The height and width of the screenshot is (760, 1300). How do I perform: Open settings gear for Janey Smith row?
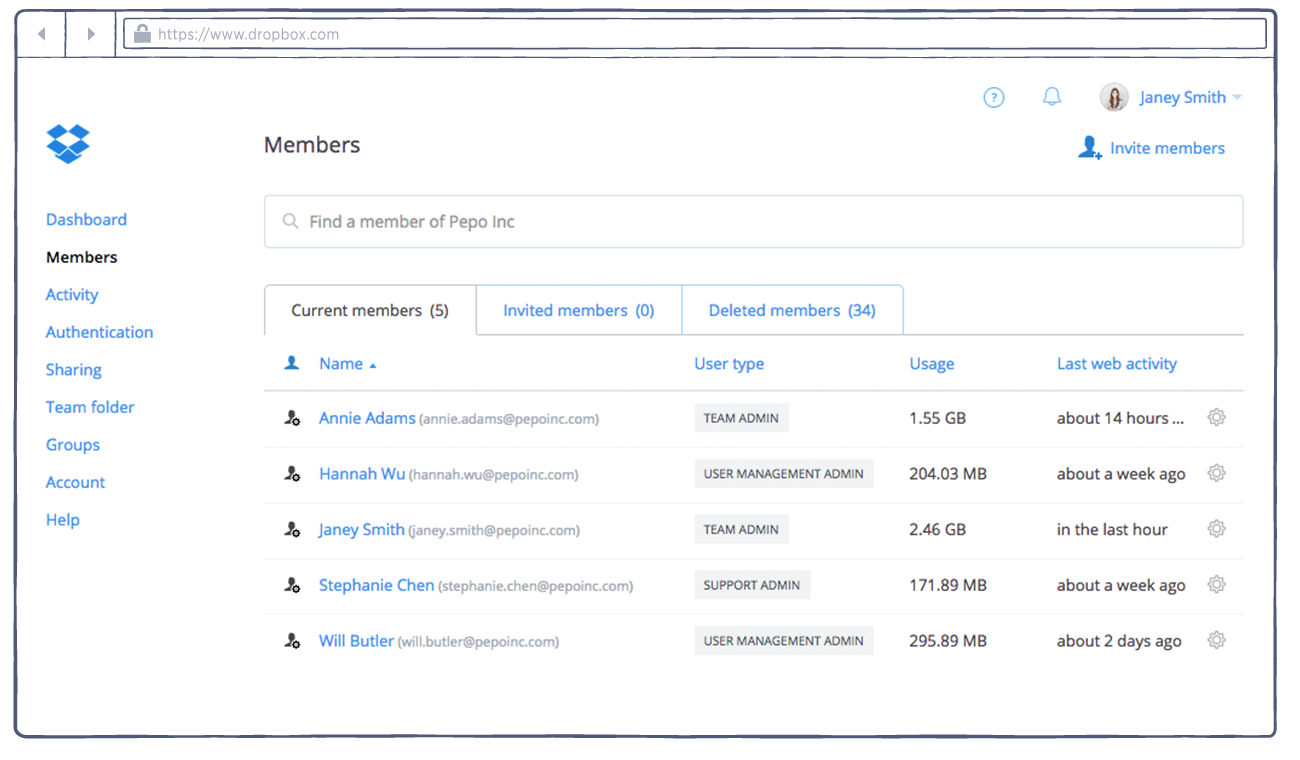pyautogui.click(x=1216, y=529)
